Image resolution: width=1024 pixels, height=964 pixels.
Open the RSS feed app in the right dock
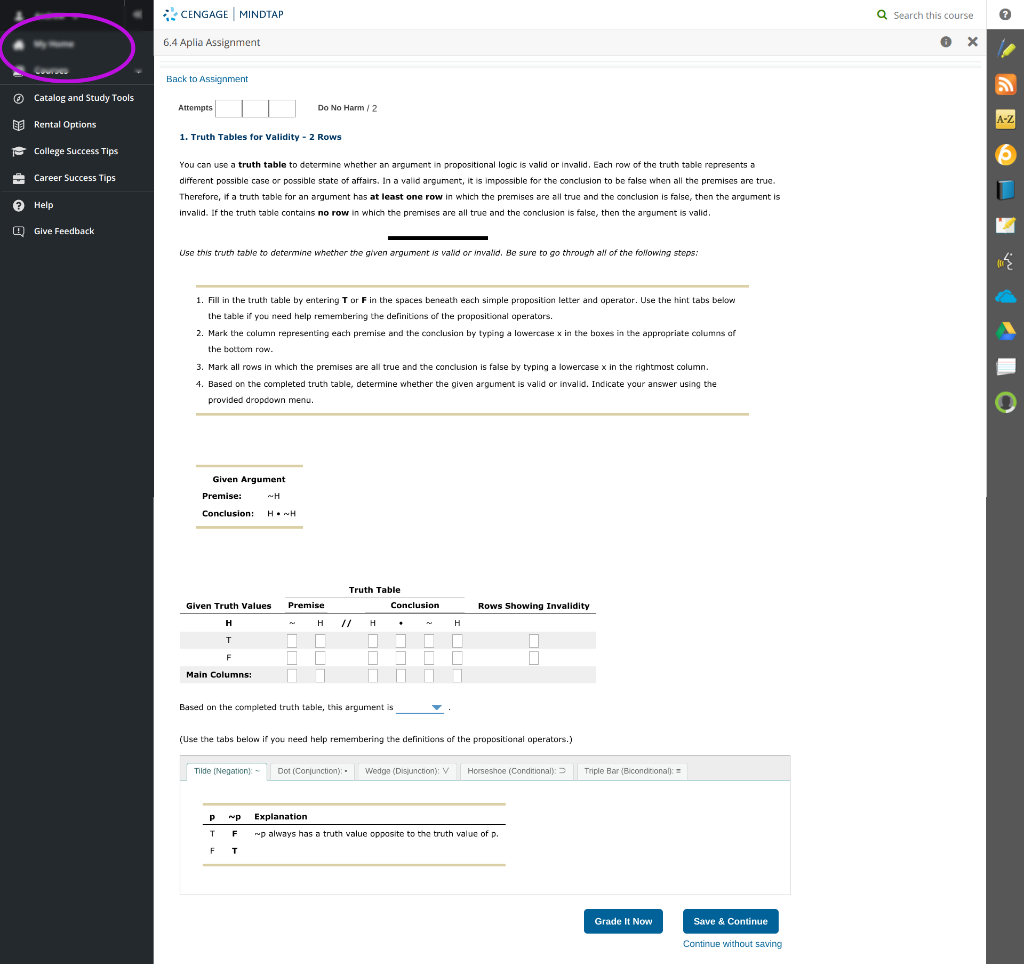tap(1005, 85)
